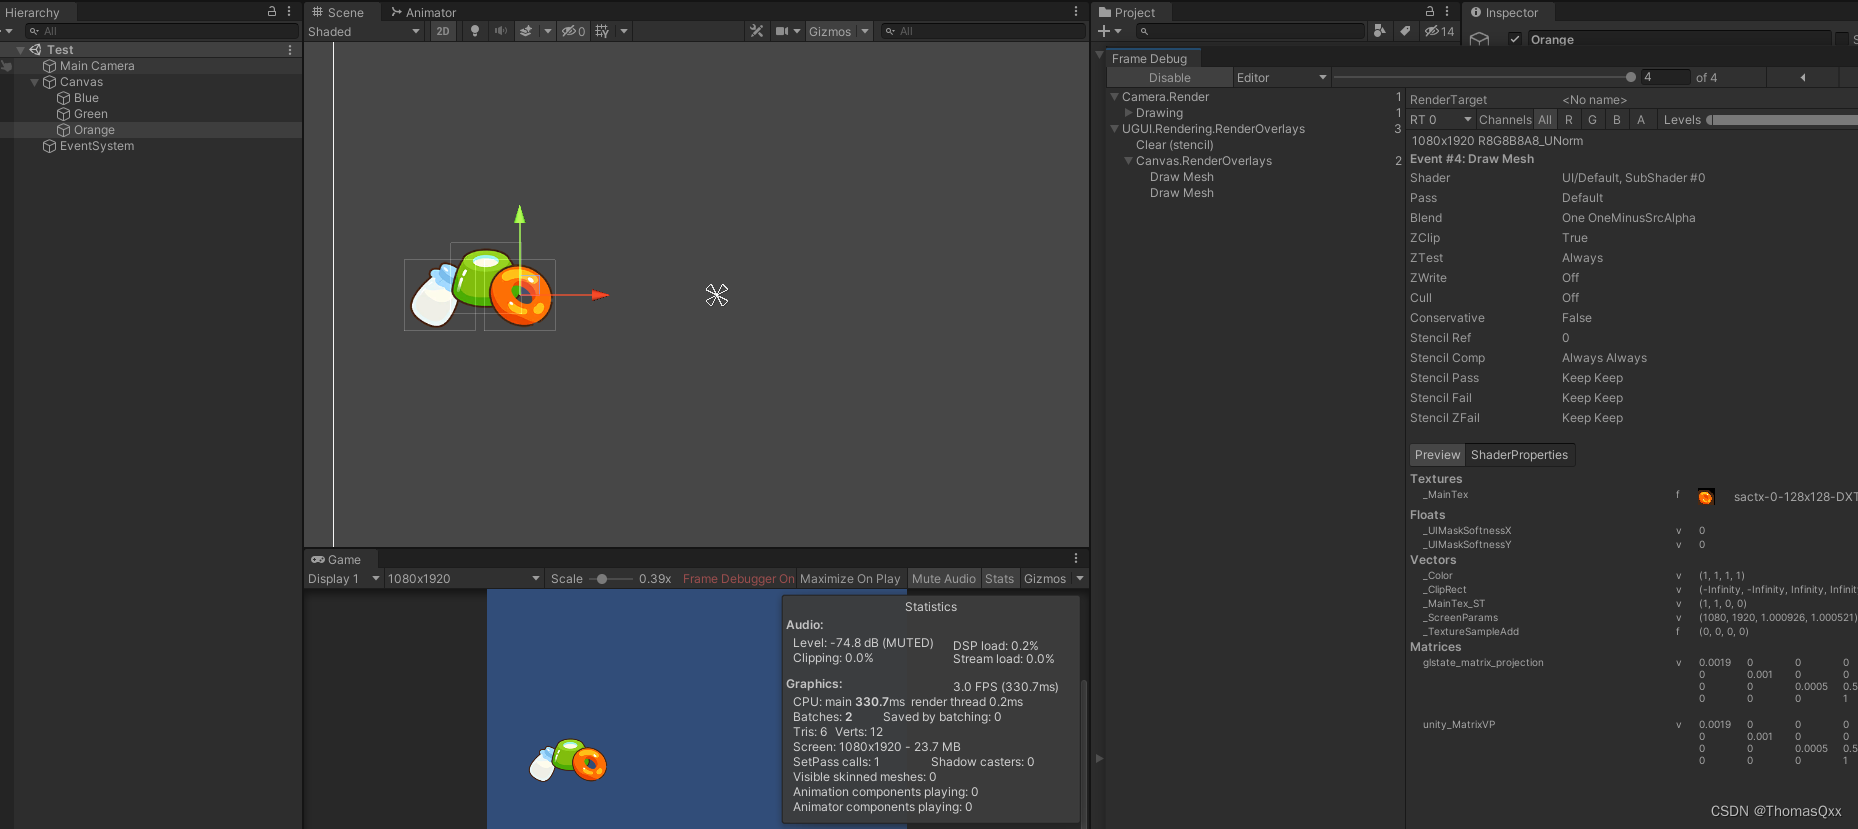
Task: Click the search by type icon in Project
Action: point(1379,31)
